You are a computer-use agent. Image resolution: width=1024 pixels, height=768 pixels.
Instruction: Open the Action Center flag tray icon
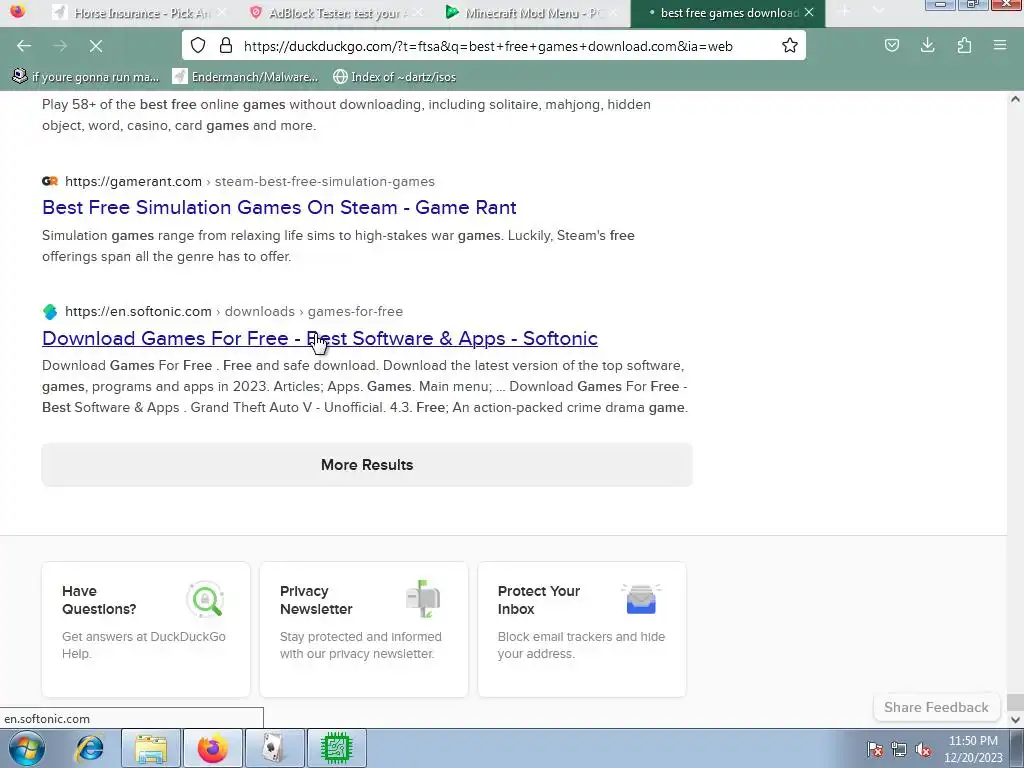click(875, 749)
